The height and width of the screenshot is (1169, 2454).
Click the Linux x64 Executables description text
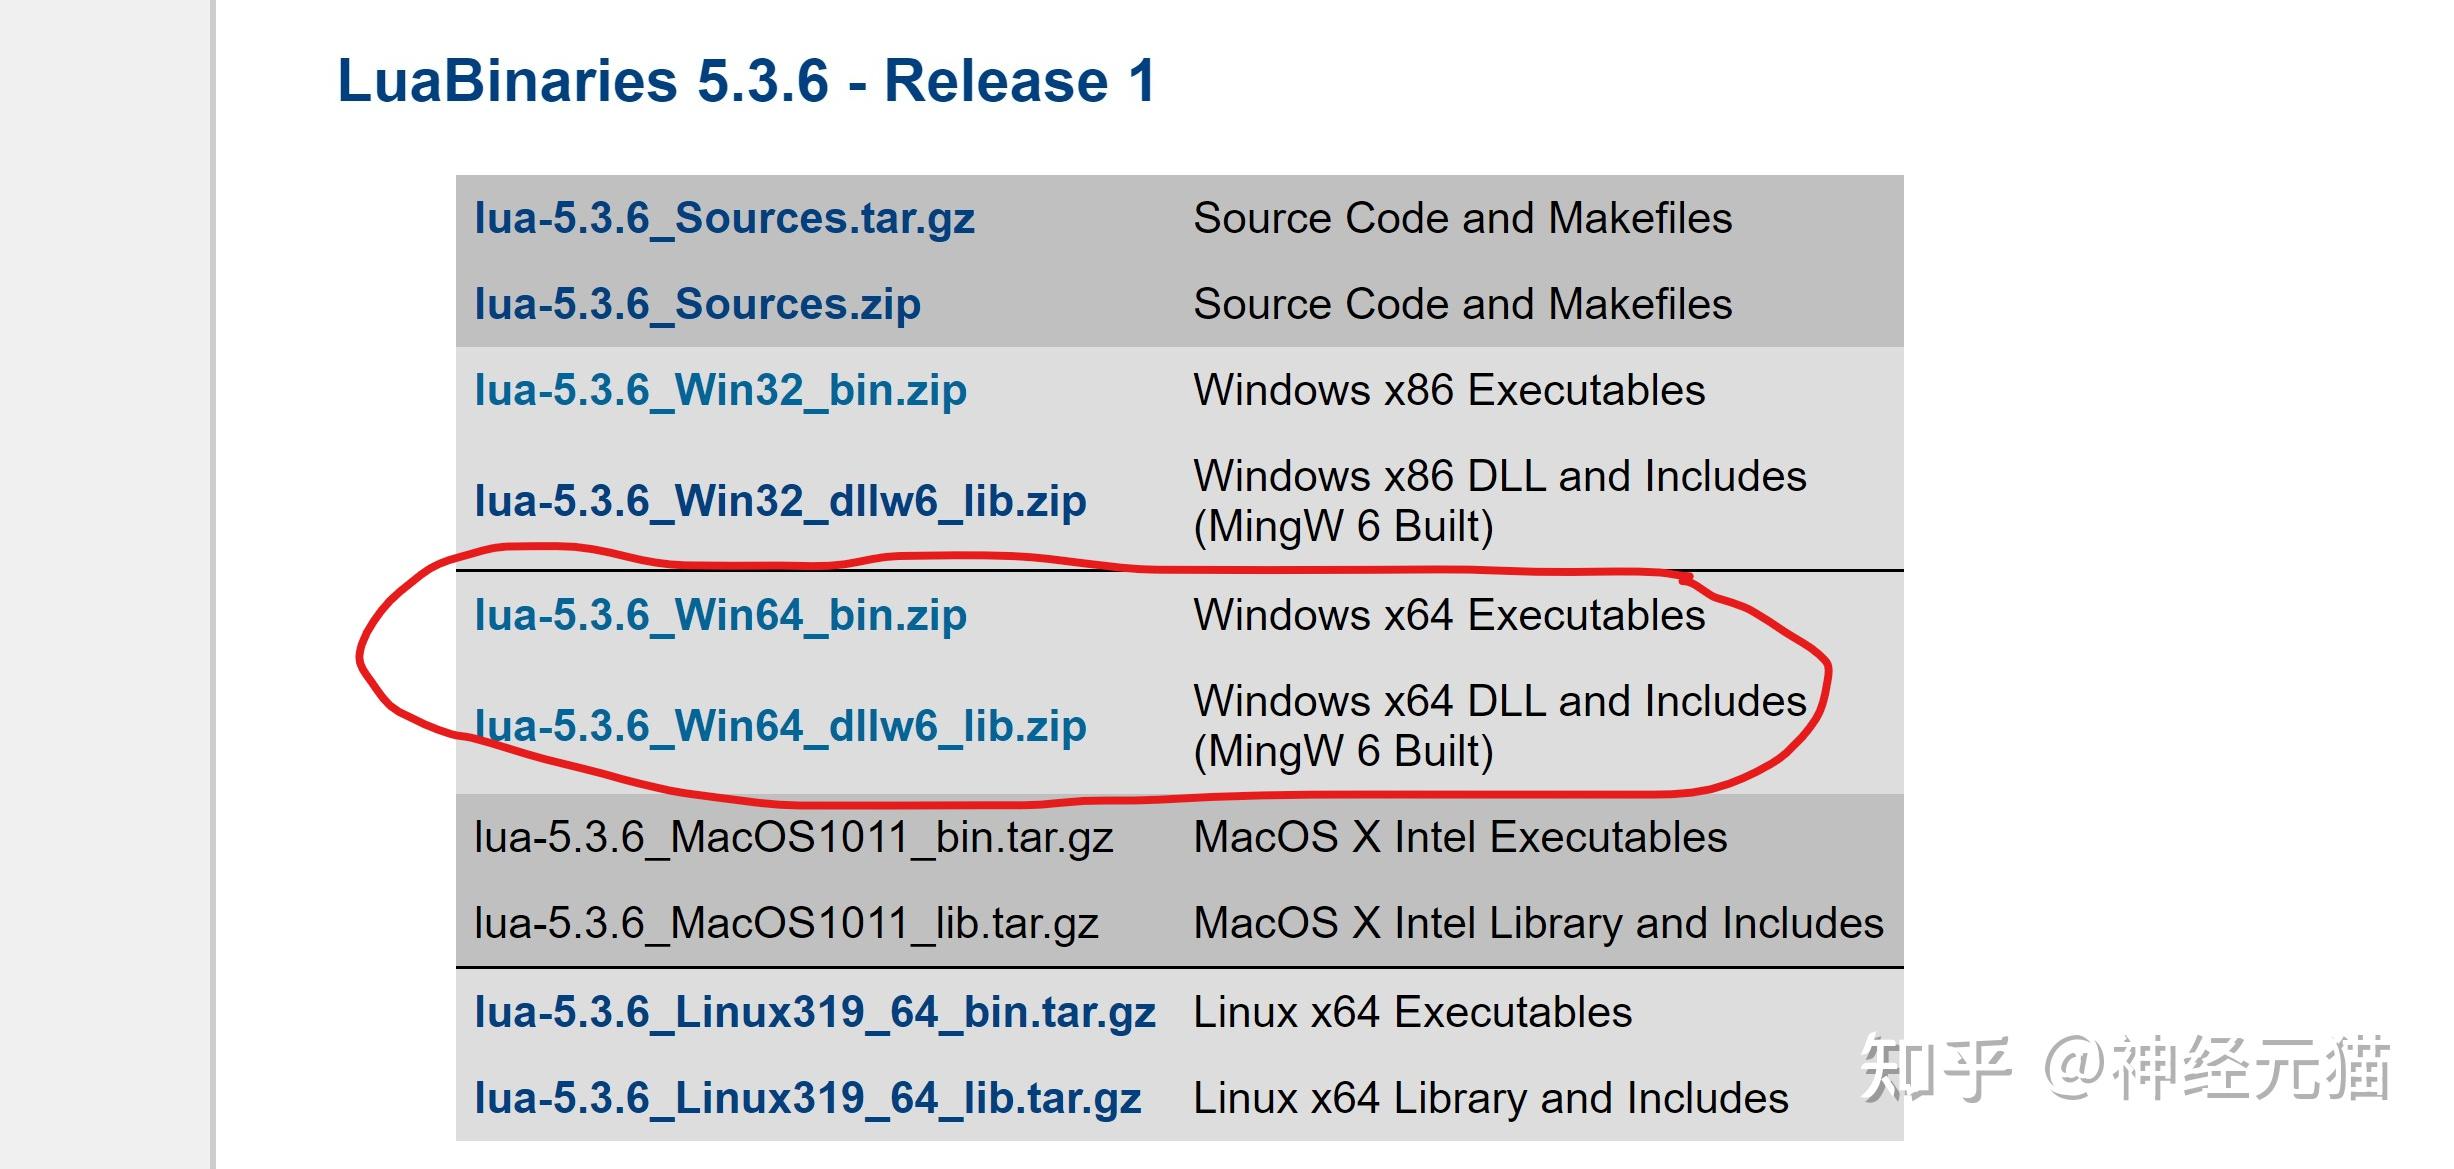pos(1412,1012)
